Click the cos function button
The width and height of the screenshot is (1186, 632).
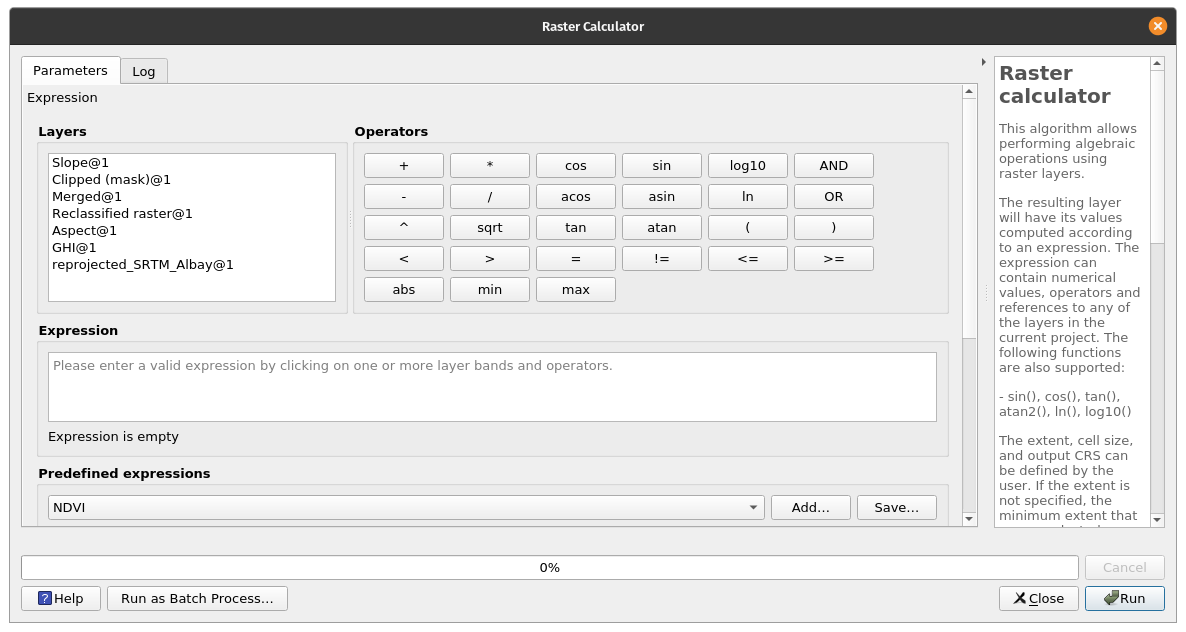coord(575,165)
